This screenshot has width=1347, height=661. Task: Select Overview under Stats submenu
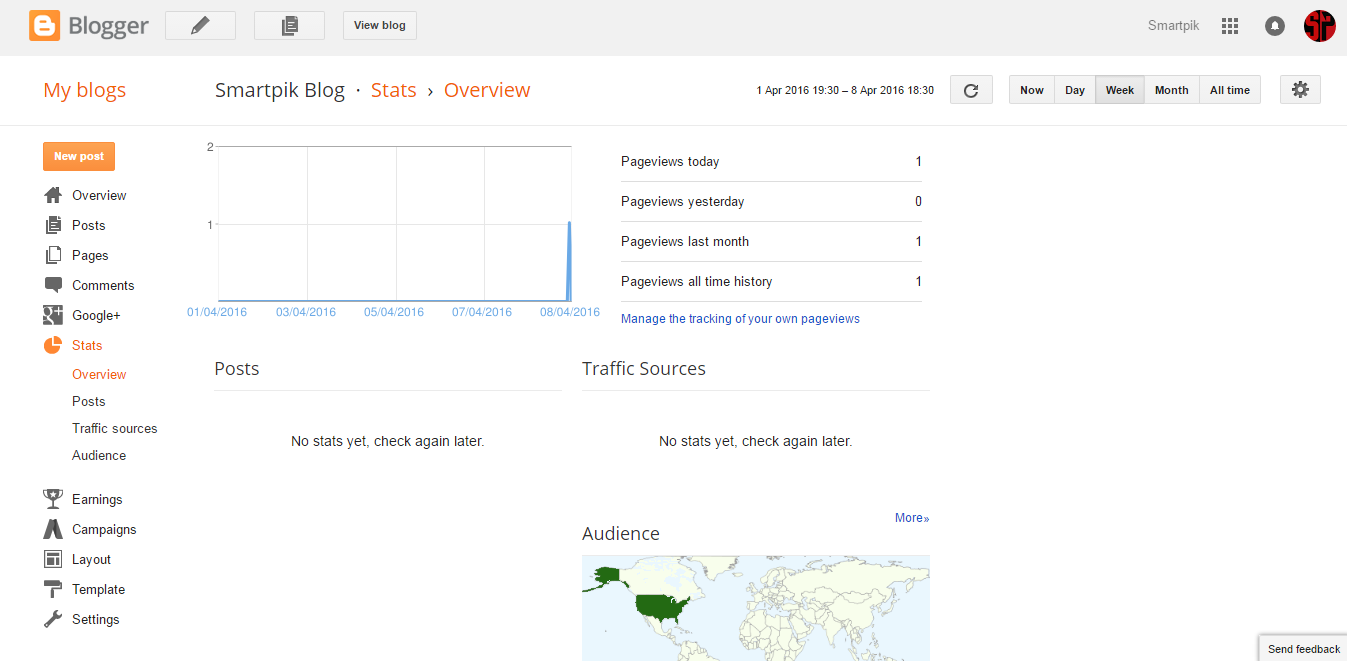99,374
